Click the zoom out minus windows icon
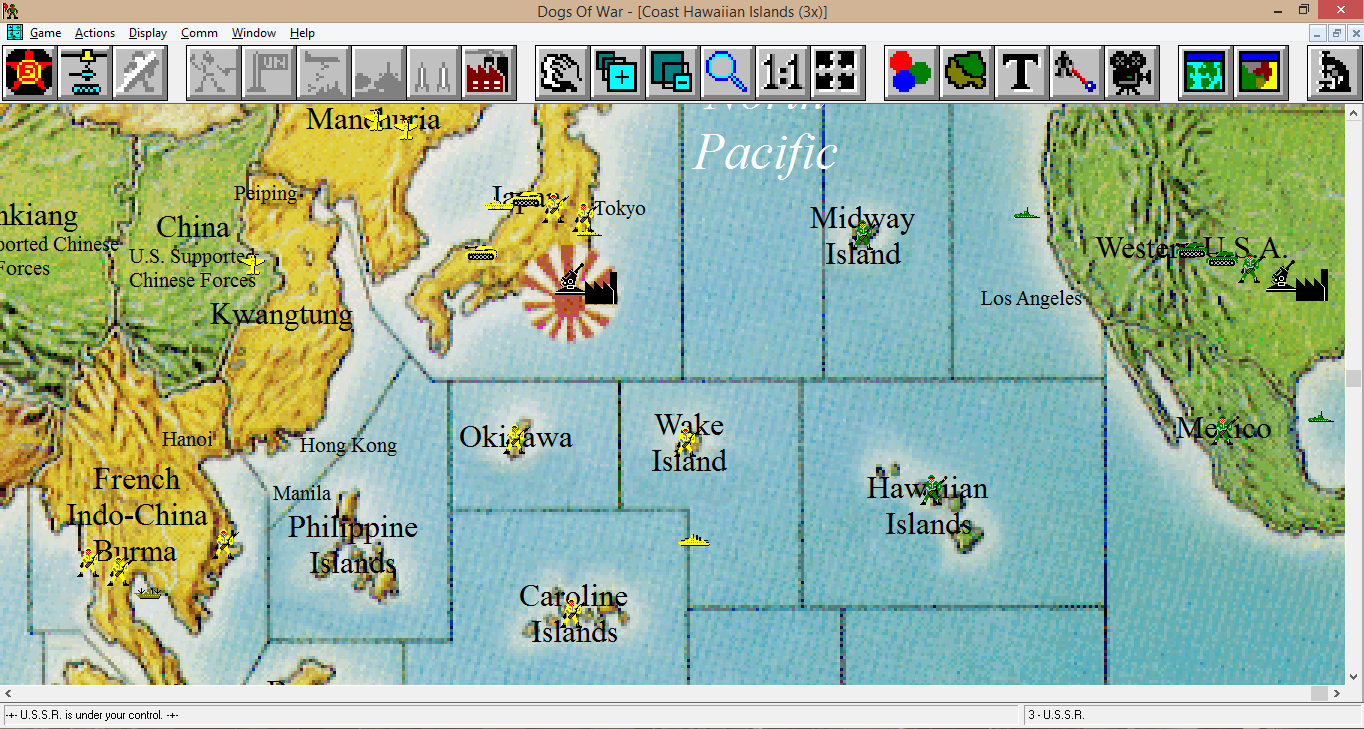Image resolution: width=1364 pixels, height=729 pixels. [672, 72]
